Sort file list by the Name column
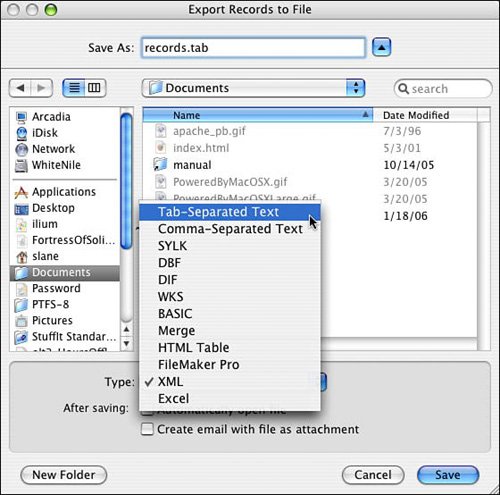Image resolution: width=500 pixels, height=495 pixels. click(258, 115)
